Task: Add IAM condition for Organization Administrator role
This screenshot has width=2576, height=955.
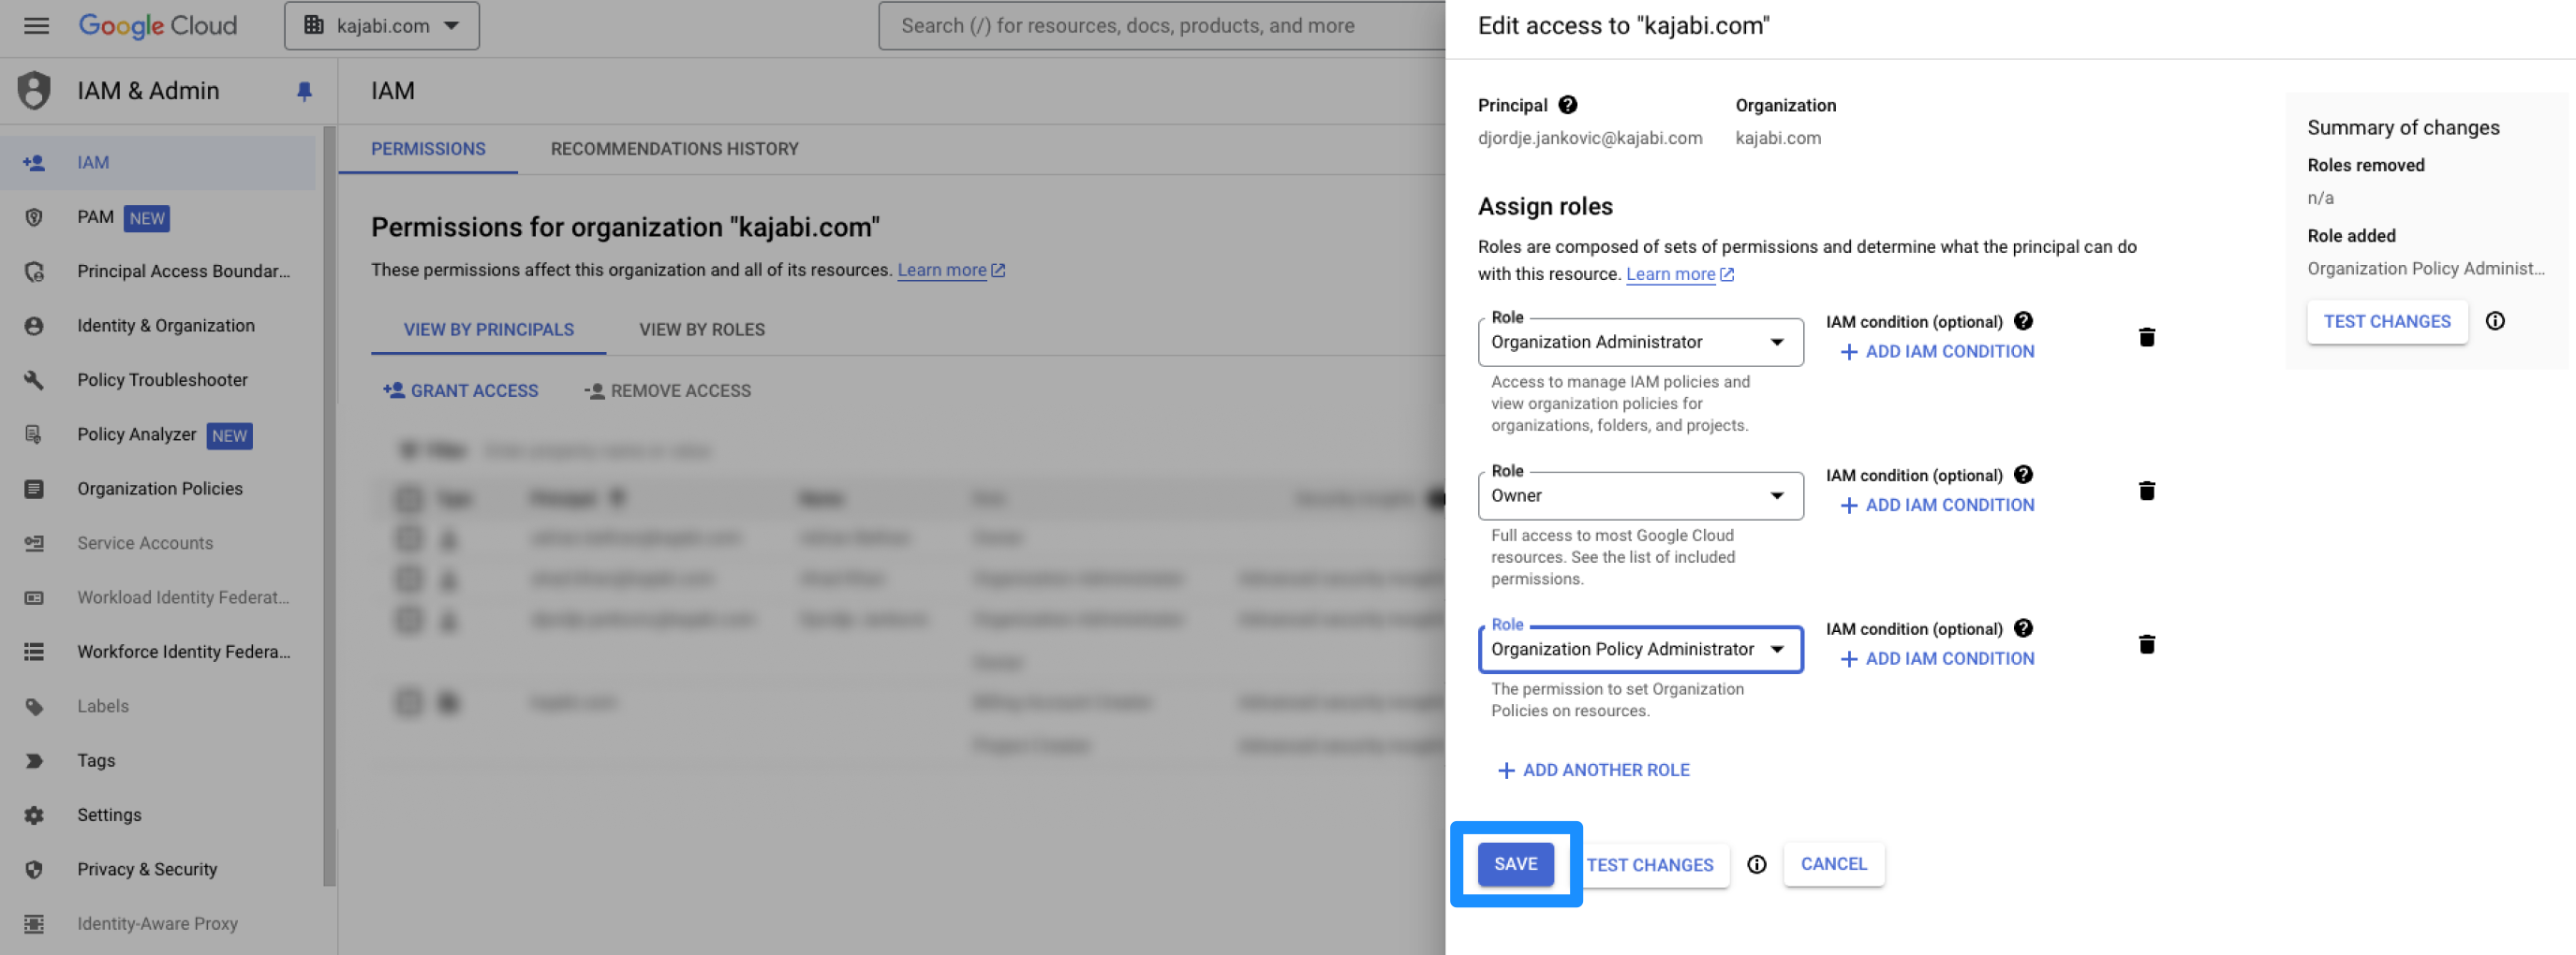Action: tap(1937, 352)
